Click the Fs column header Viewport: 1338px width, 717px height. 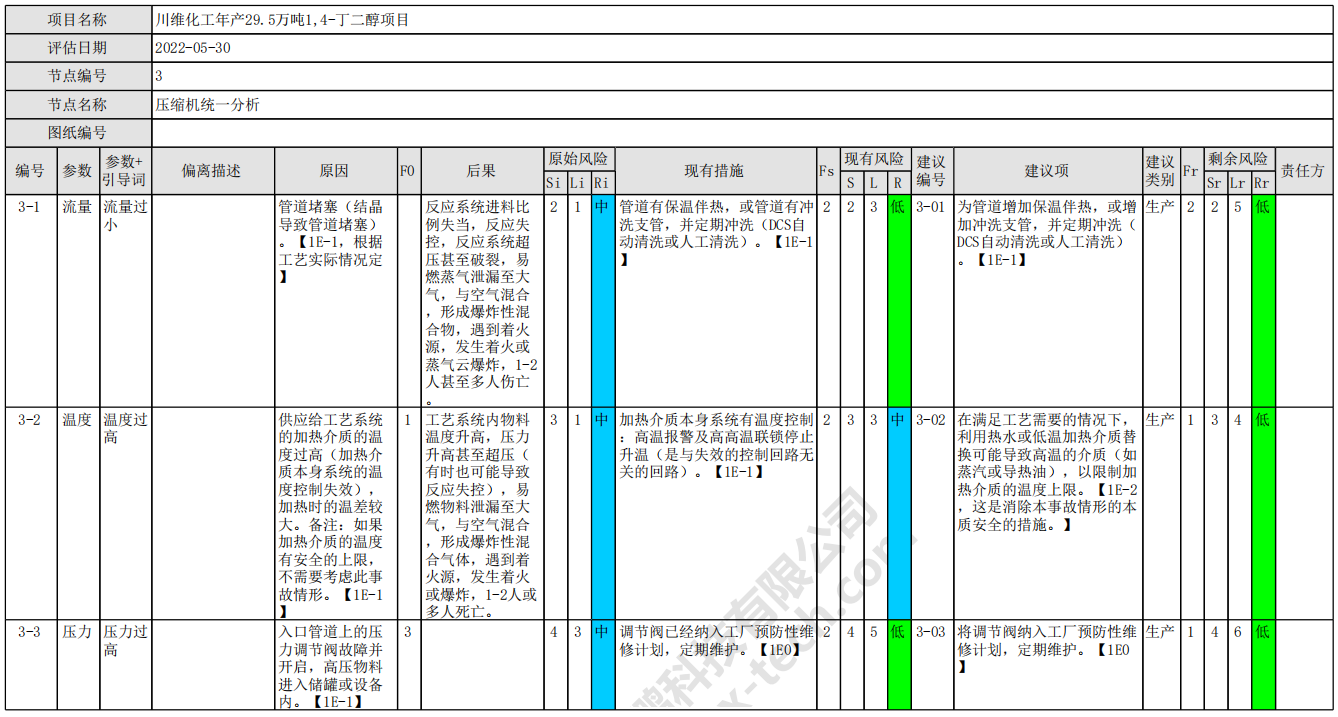pos(826,171)
